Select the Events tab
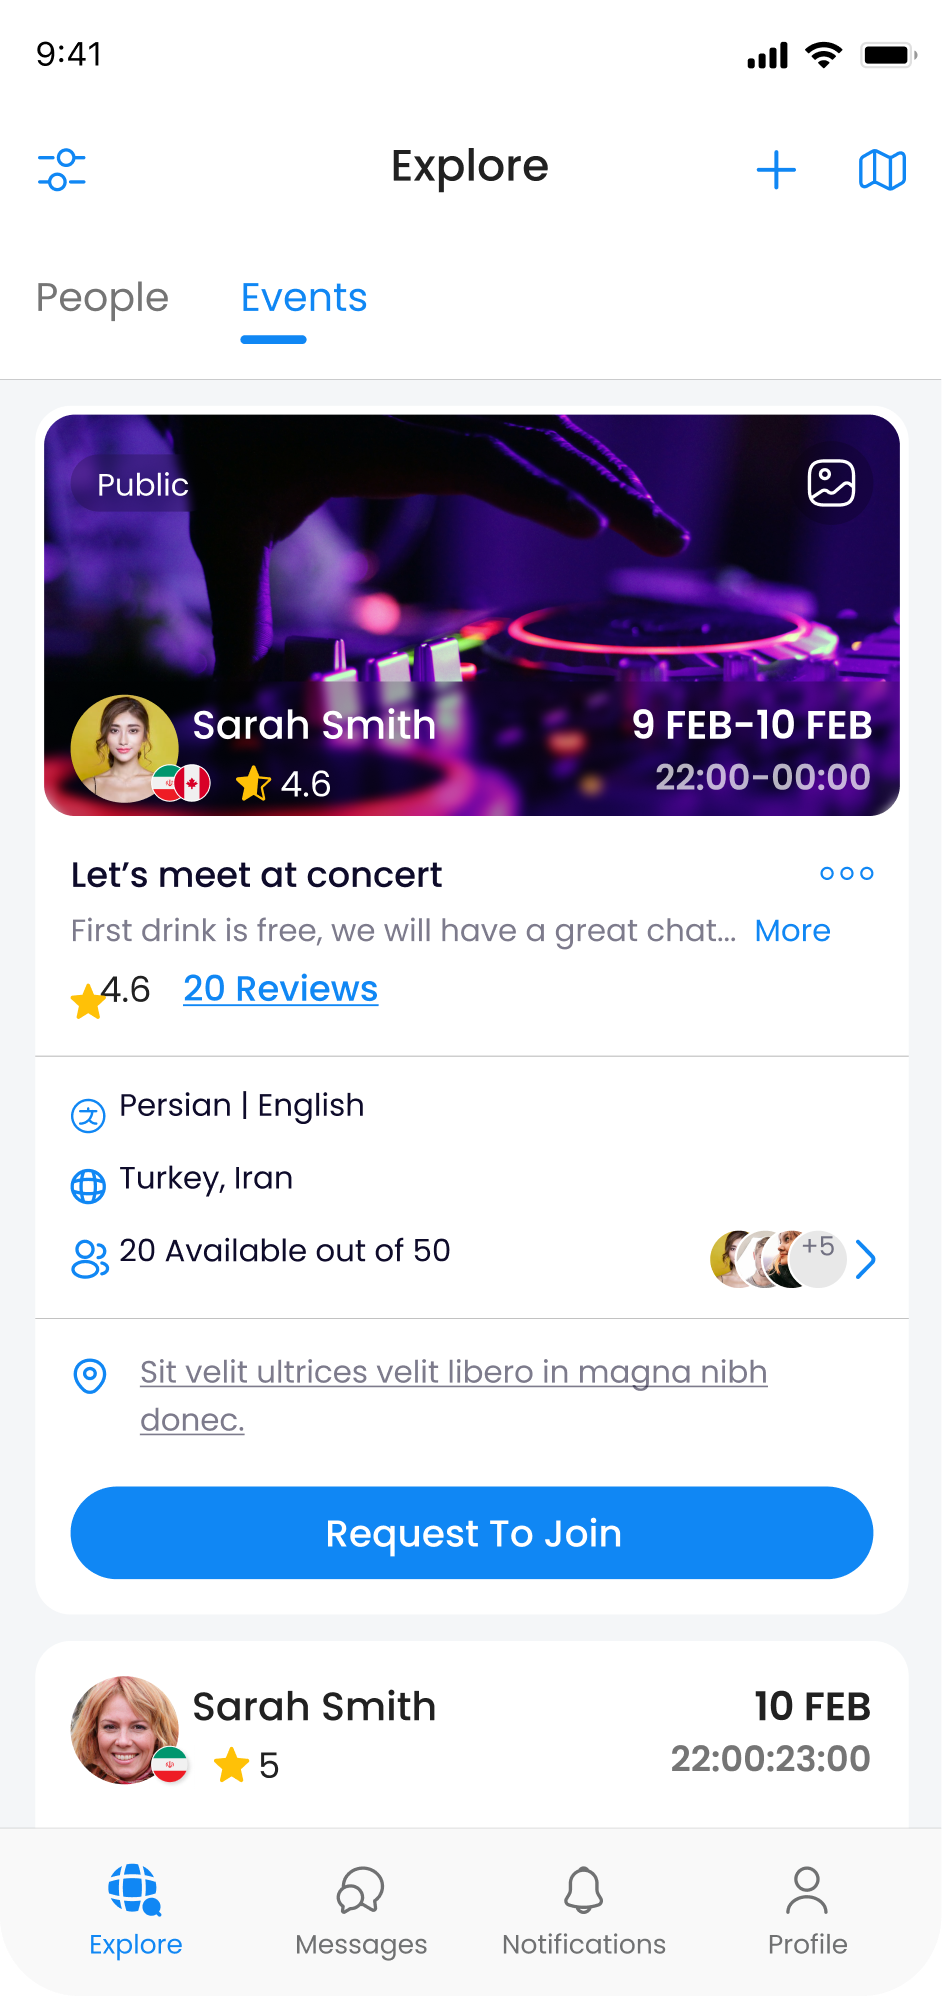Image resolution: width=942 pixels, height=1996 pixels. [x=304, y=298]
